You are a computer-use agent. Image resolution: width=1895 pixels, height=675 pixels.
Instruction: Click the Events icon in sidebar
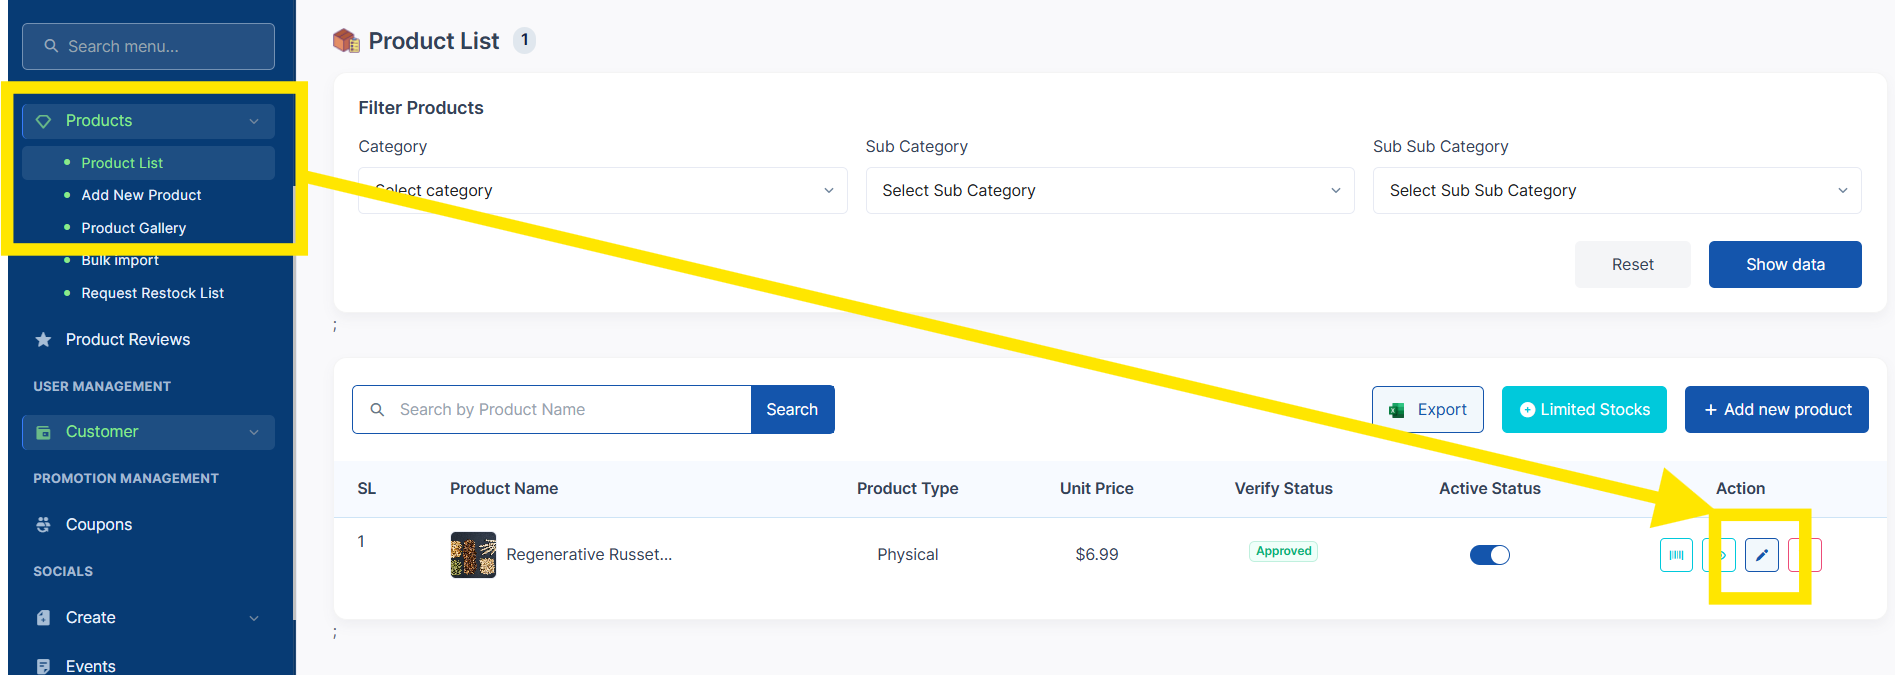(43, 666)
